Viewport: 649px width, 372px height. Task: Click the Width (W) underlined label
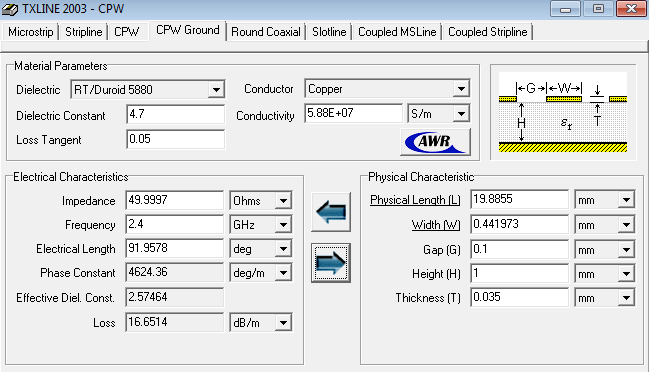436,225
